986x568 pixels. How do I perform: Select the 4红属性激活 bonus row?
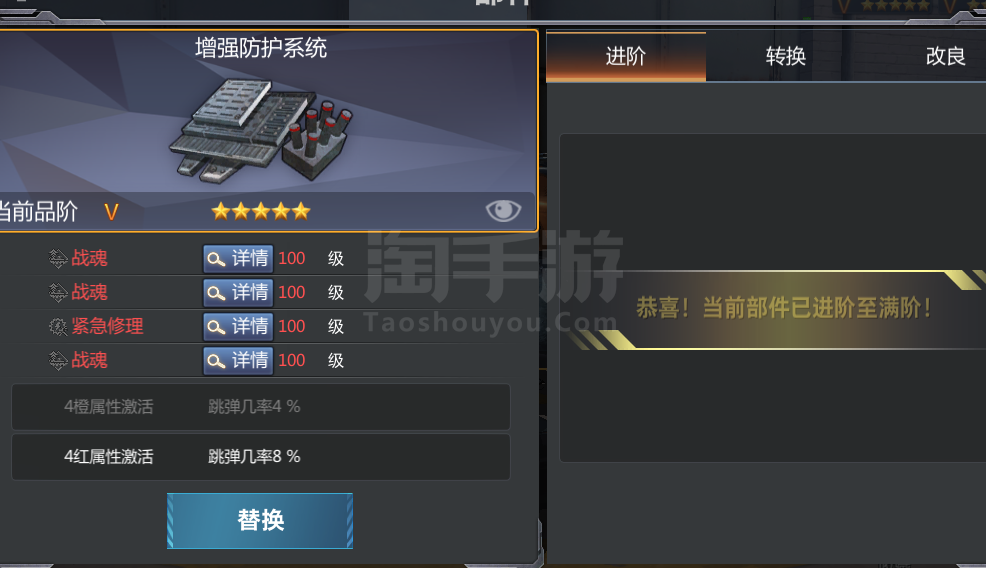click(x=261, y=457)
